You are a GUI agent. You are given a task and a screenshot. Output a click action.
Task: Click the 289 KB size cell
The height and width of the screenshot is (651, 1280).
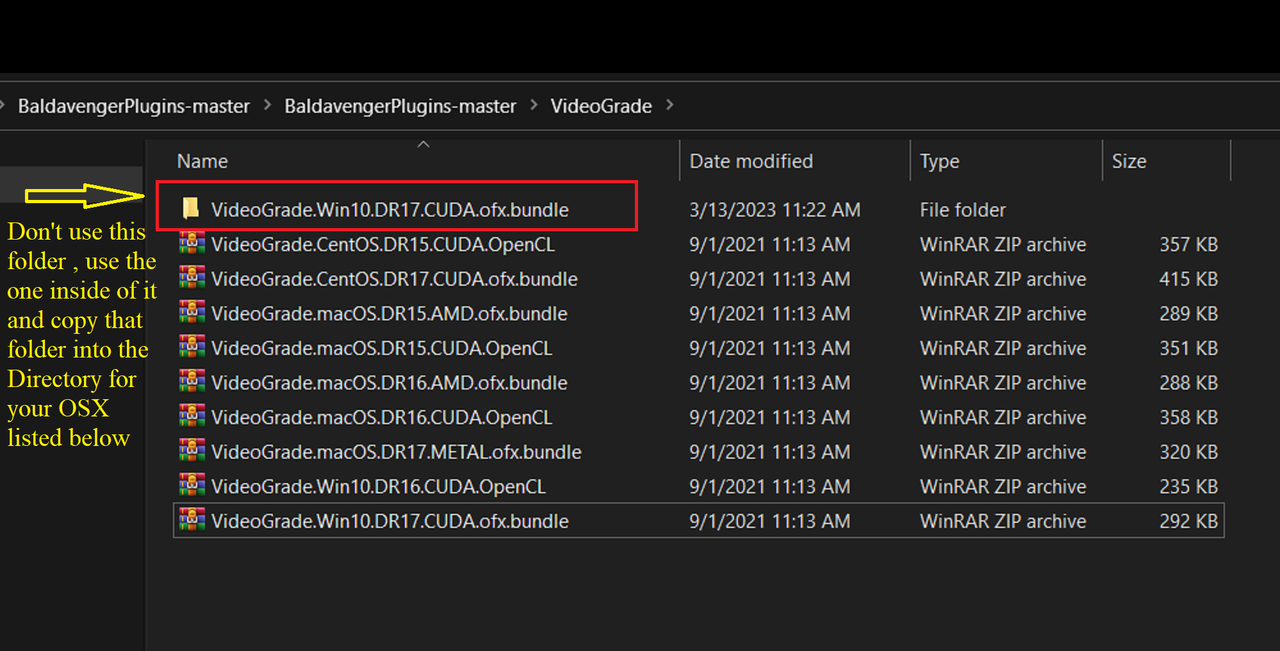click(x=1188, y=313)
